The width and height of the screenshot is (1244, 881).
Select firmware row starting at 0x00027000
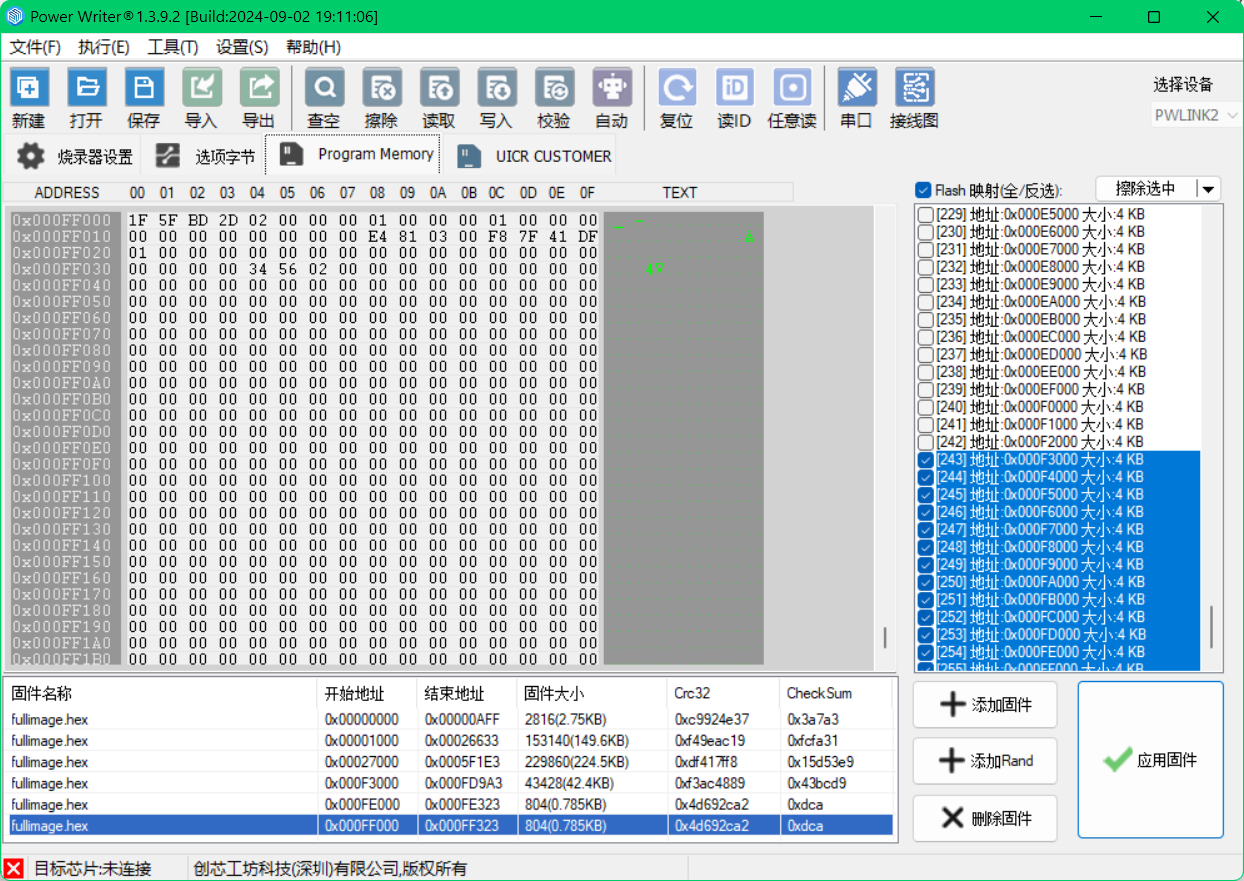click(200, 762)
